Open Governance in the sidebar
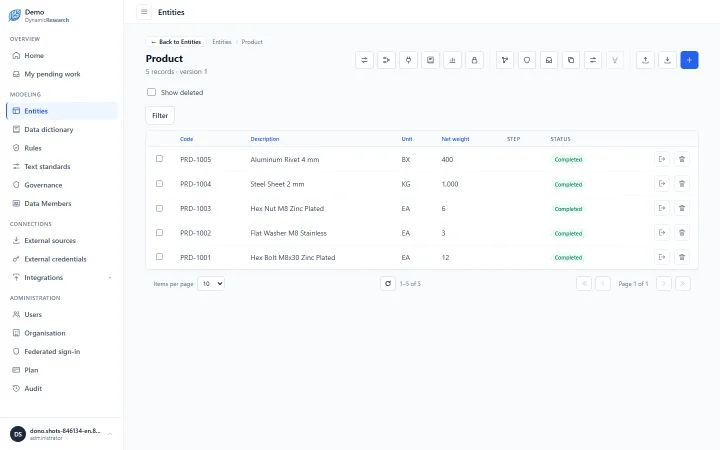This screenshot has width=720, height=450. click(62, 185)
